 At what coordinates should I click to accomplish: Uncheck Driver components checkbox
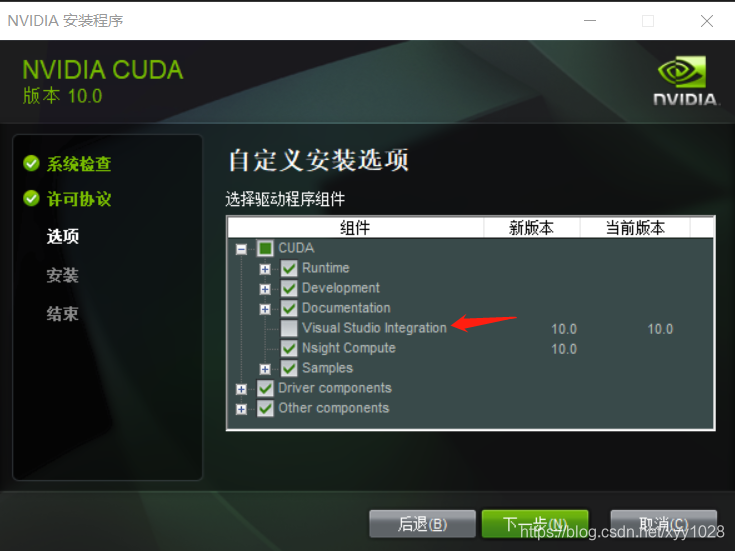tap(265, 388)
